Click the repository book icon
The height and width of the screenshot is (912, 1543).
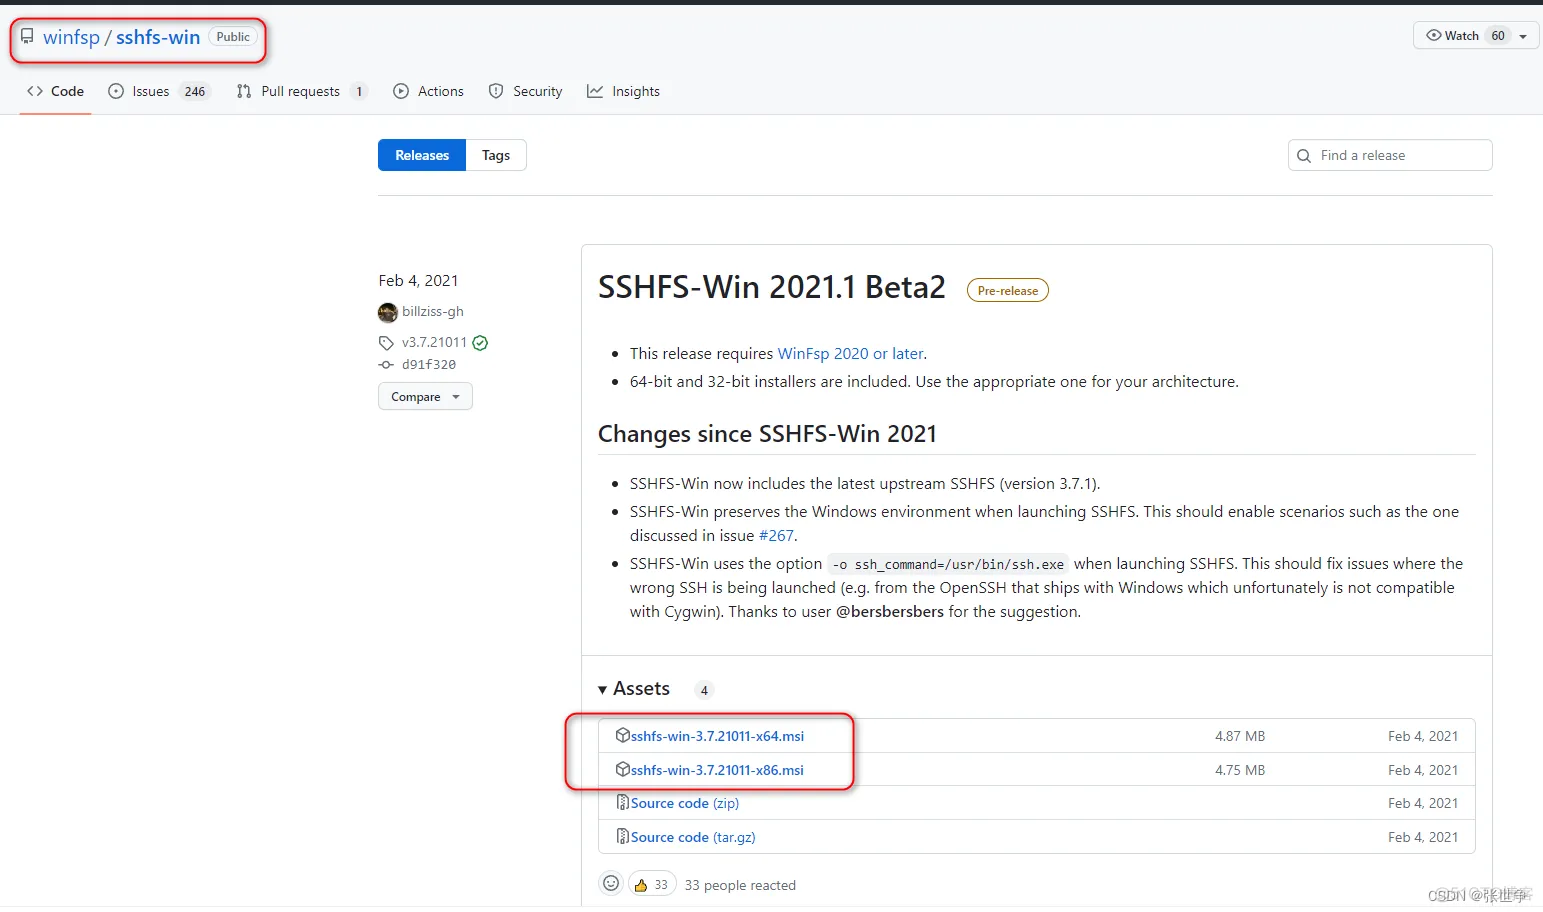(28, 36)
